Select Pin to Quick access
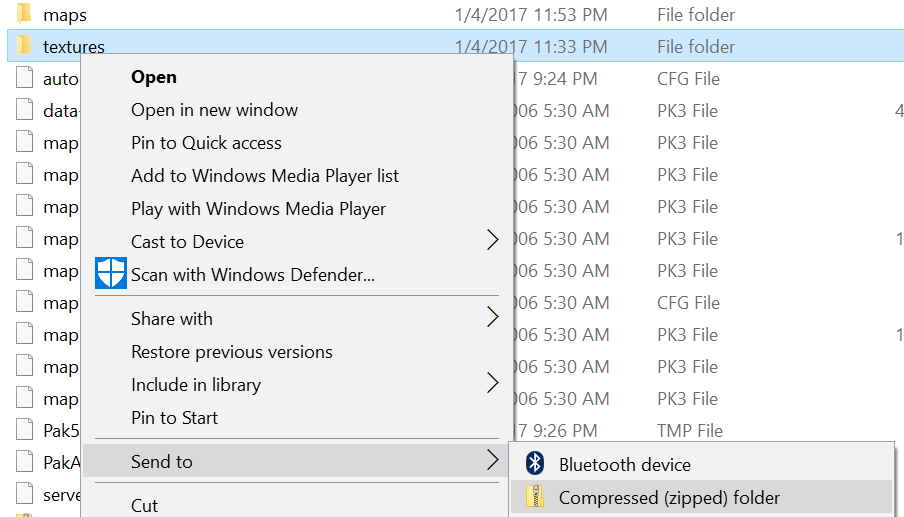This screenshot has height=517, width=904. [x=206, y=143]
